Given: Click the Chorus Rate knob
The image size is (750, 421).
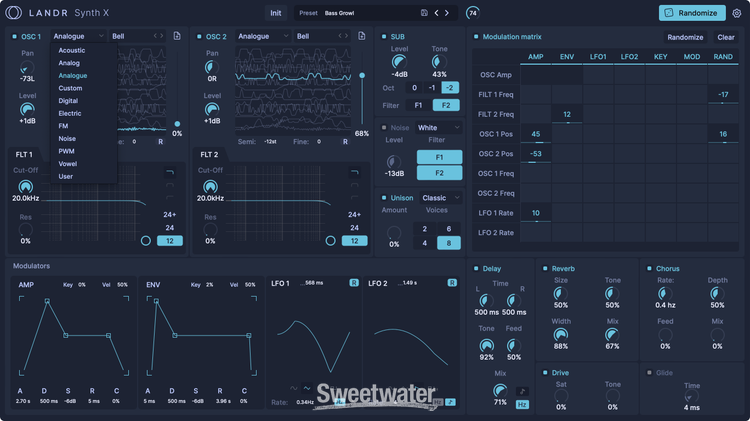Looking at the screenshot, I should point(665,294).
